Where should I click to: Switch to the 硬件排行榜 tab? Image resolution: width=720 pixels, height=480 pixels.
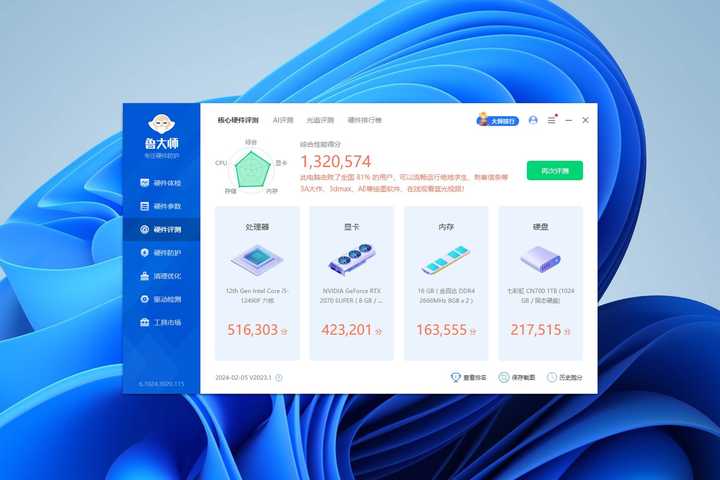point(365,120)
